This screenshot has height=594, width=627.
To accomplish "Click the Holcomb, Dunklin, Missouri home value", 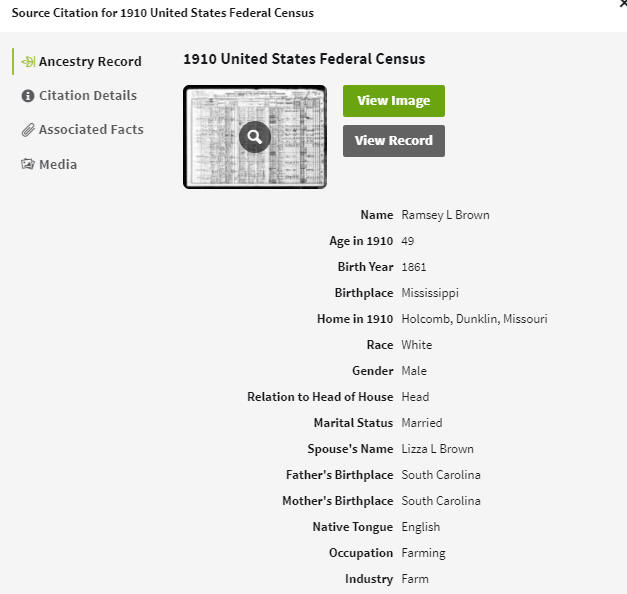I will point(474,319).
